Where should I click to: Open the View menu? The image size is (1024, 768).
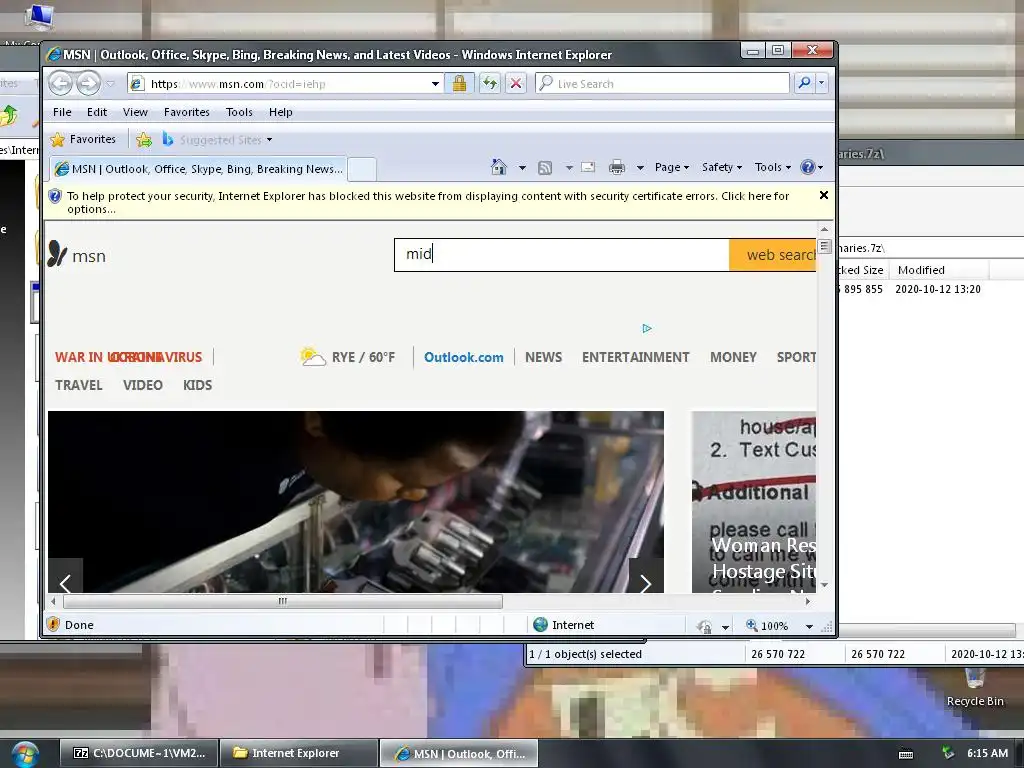(135, 112)
